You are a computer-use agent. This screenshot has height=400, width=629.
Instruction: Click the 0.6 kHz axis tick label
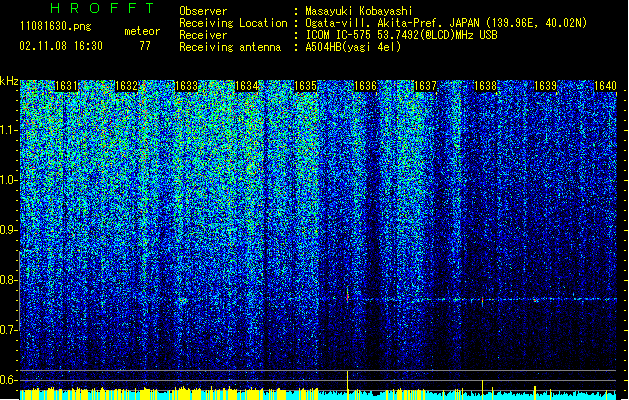point(8,380)
